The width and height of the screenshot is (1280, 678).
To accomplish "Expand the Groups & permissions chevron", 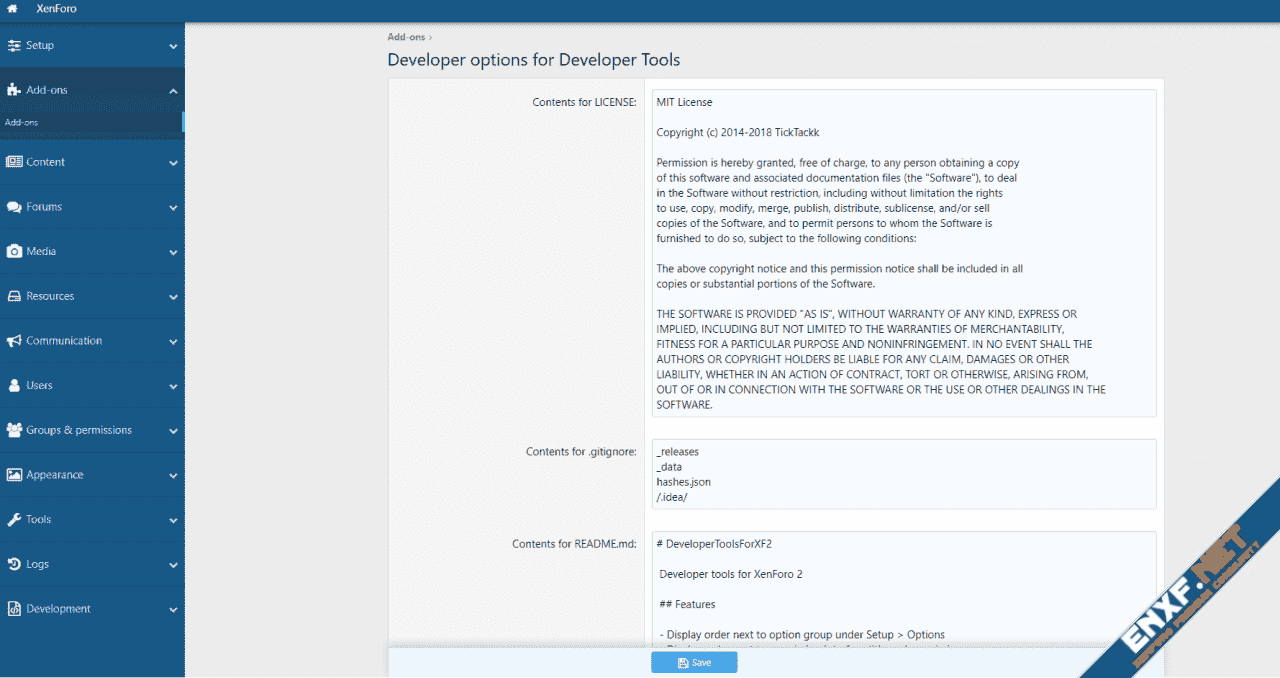I will coord(173,431).
